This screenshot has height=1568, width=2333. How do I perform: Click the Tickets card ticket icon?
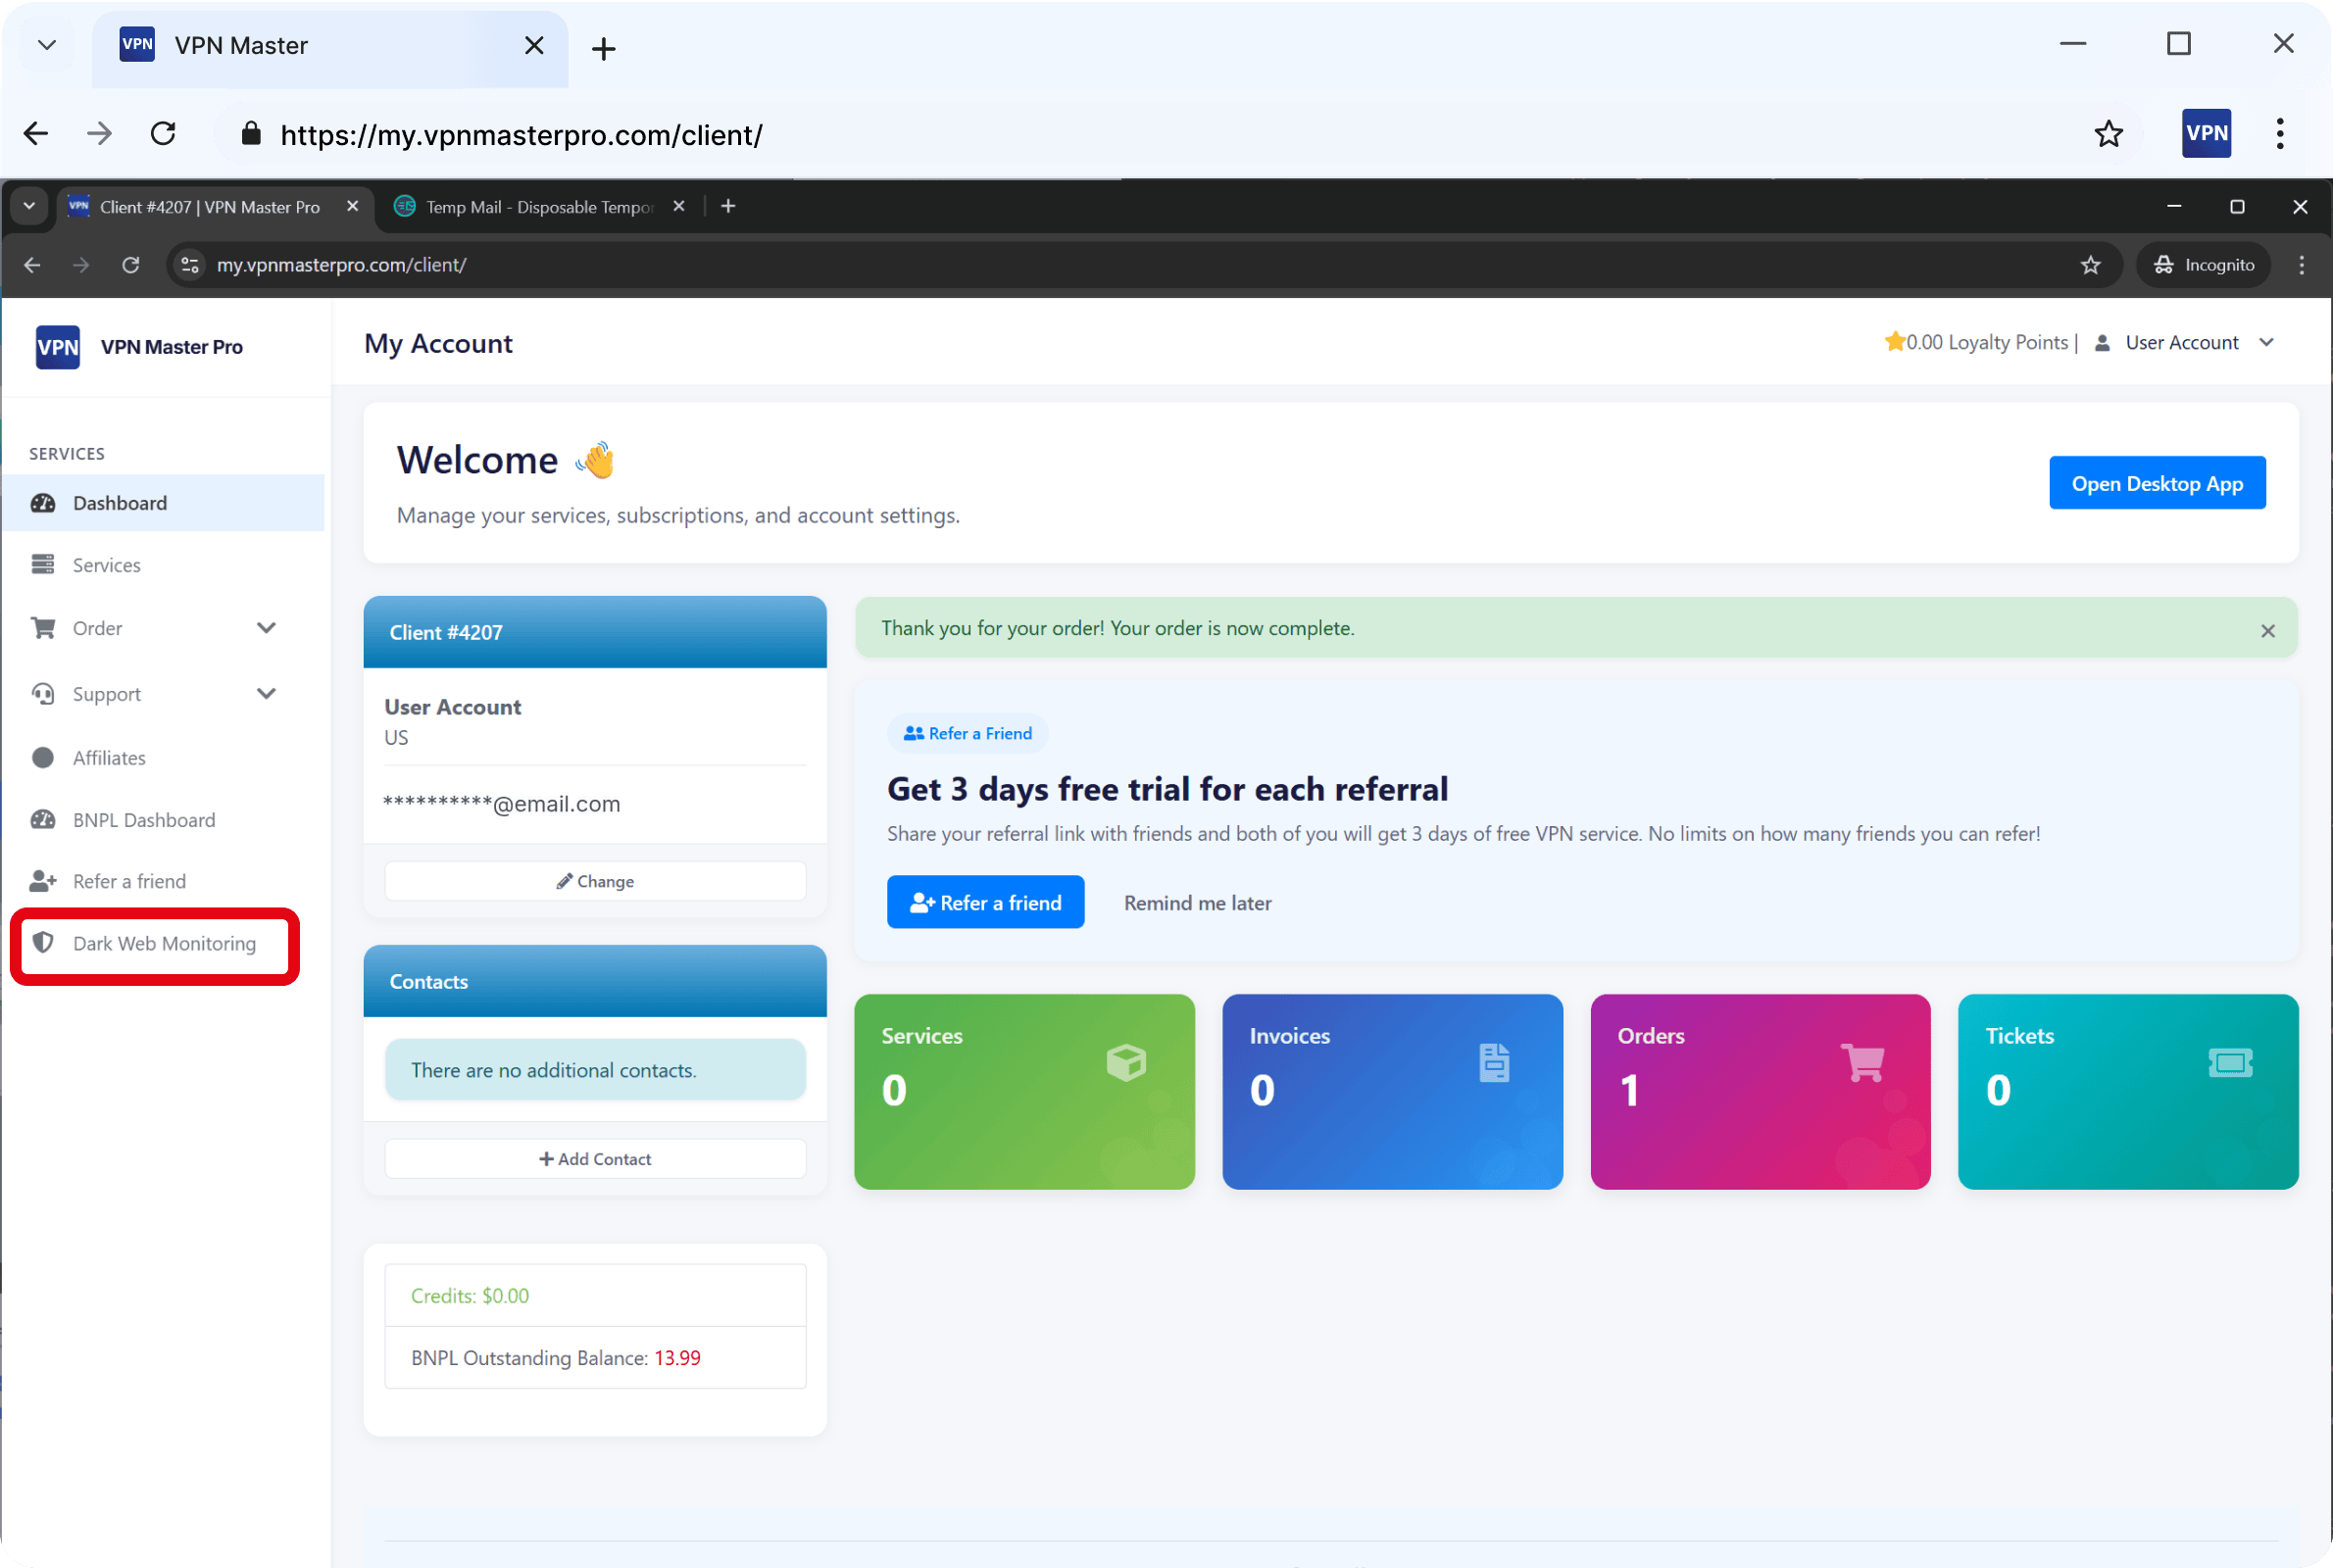2230,1062
